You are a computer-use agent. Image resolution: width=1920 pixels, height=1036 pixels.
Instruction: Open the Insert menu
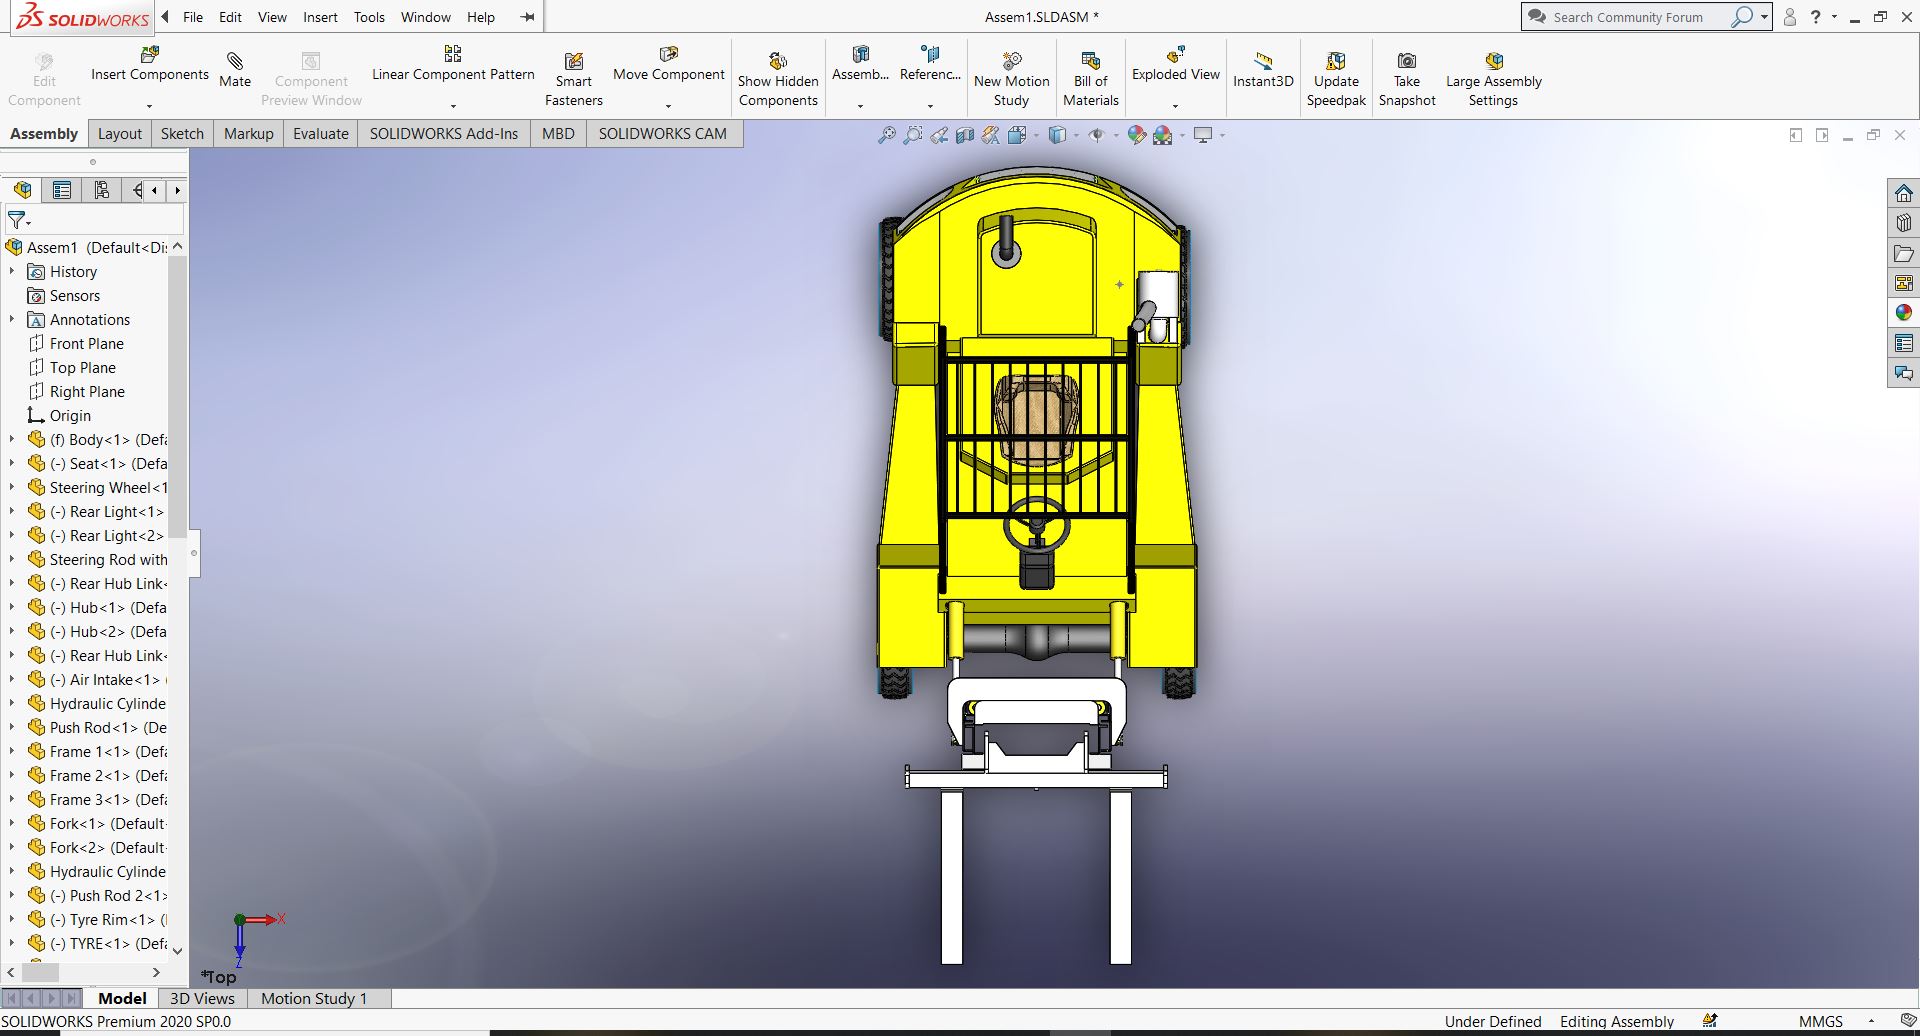[320, 17]
